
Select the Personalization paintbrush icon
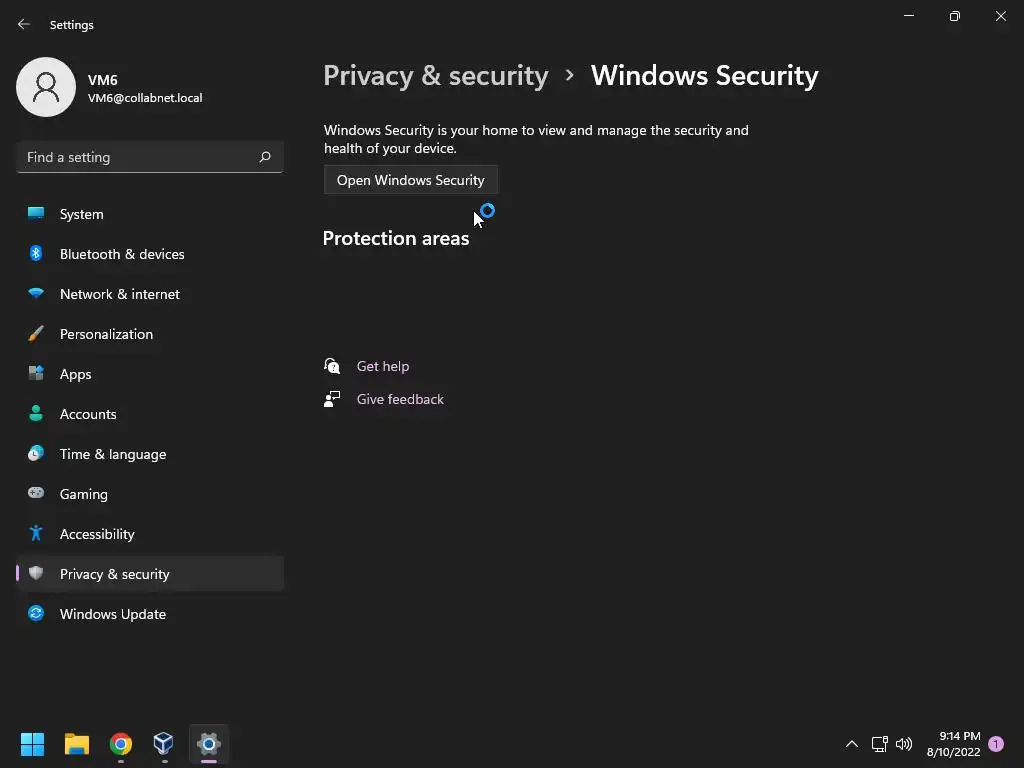pyautogui.click(x=36, y=334)
